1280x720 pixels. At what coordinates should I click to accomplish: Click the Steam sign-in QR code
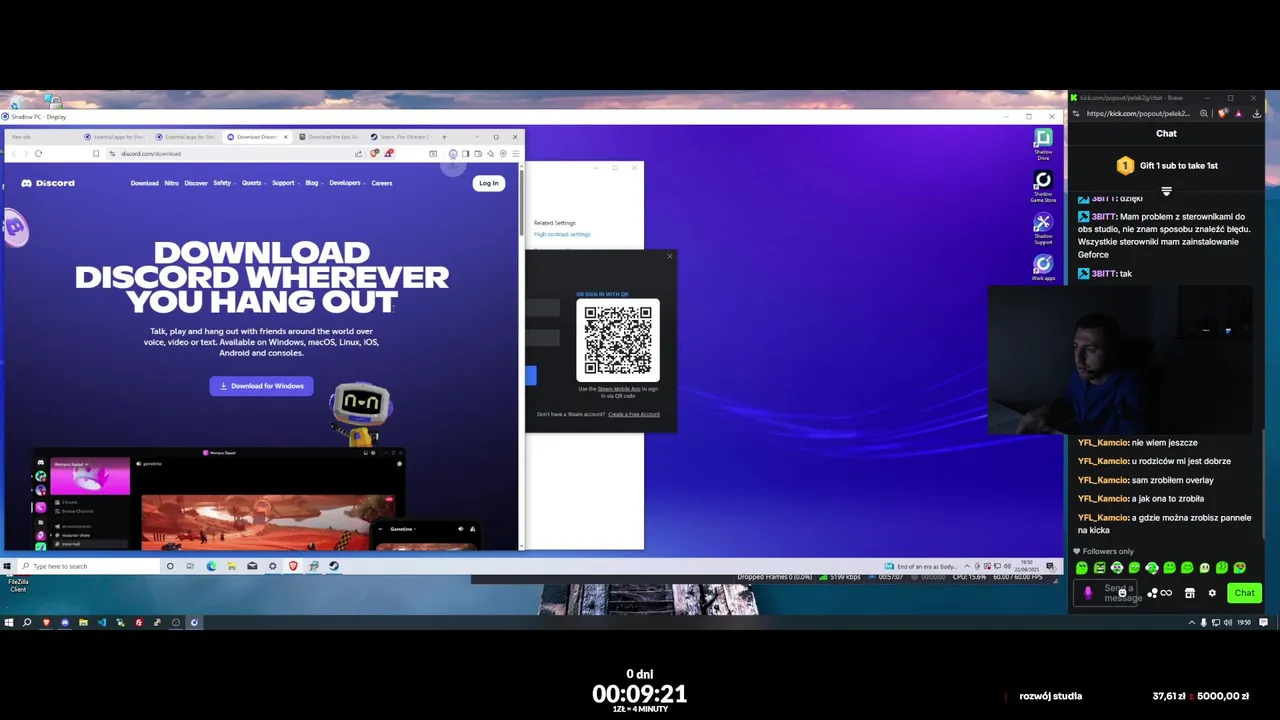click(x=618, y=340)
